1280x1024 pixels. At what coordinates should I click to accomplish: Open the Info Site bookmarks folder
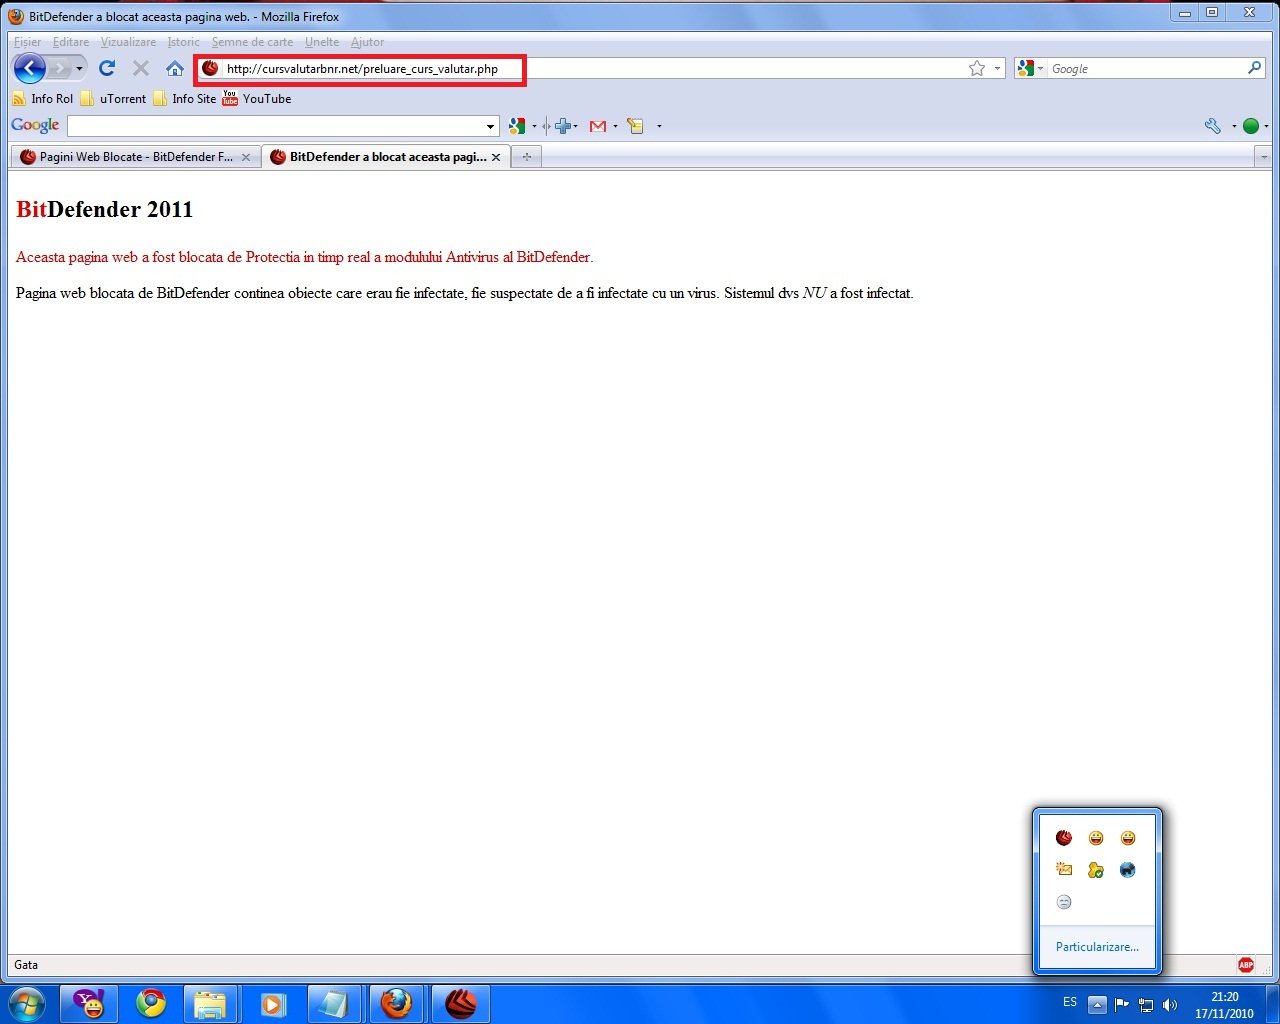point(185,99)
